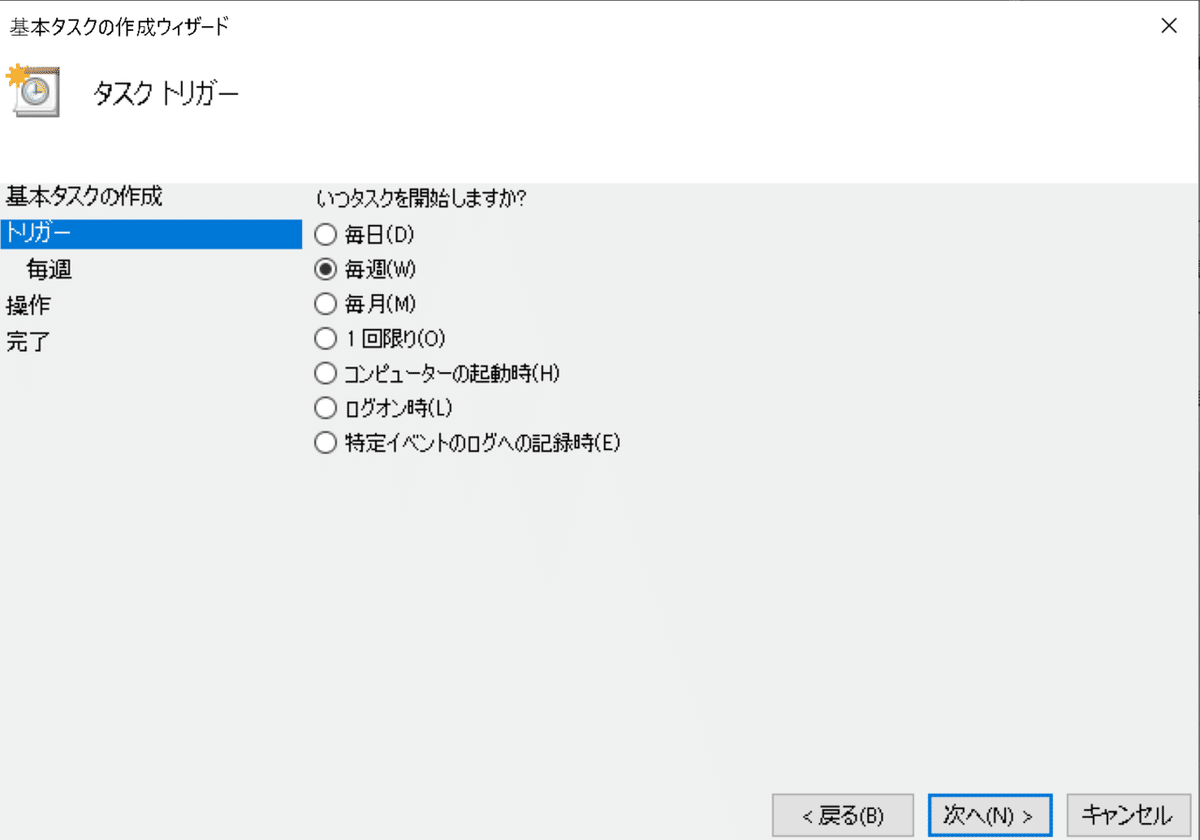Select the 毎週(W) weekly radio option
The height and width of the screenshot is (840, 1200).
tap(365, 269)
